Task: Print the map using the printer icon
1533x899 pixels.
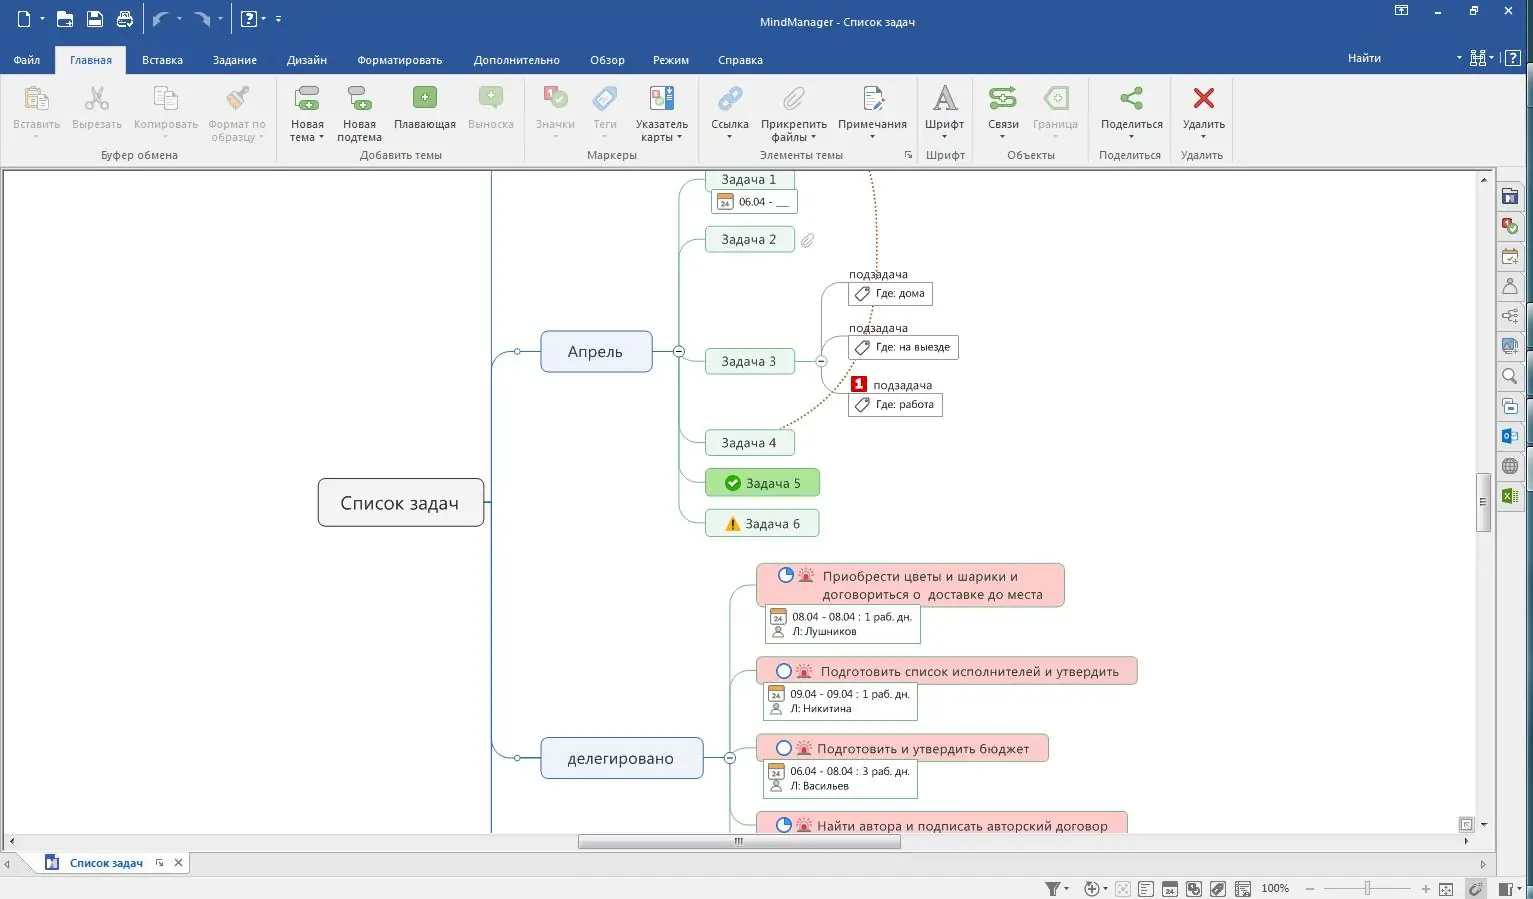Action: [x=125, y=19]
